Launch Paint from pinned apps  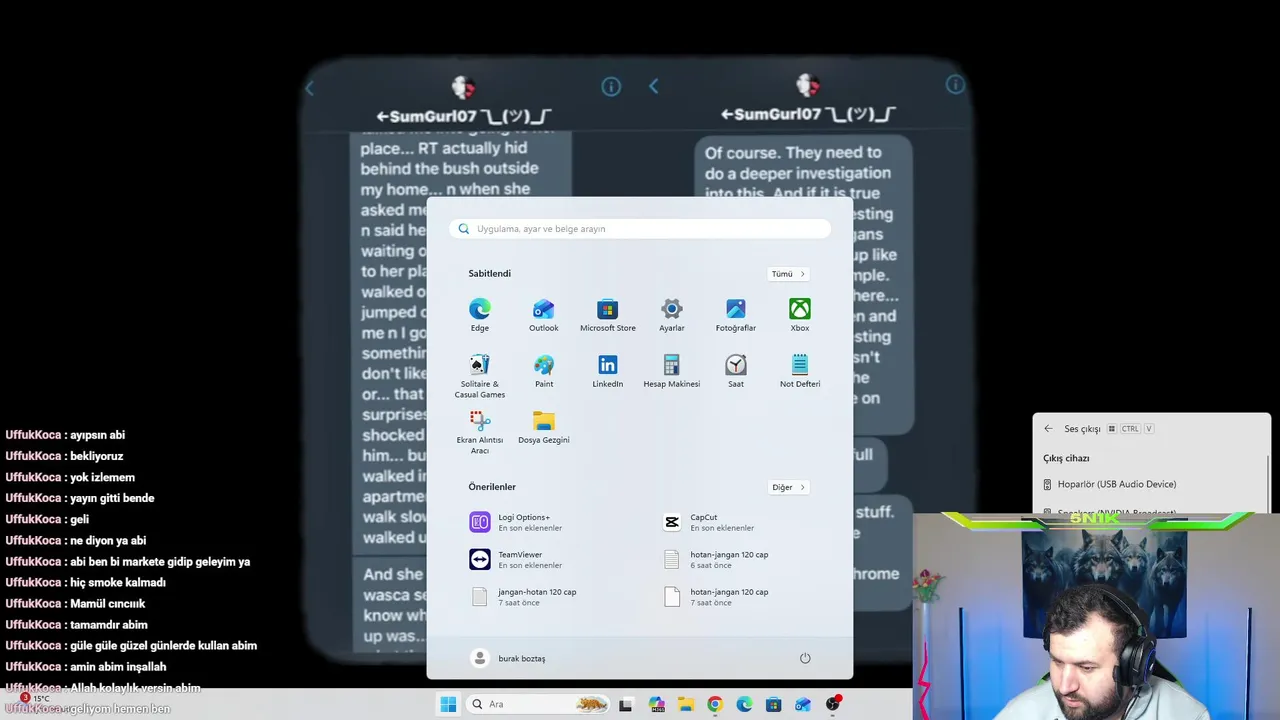544,371
